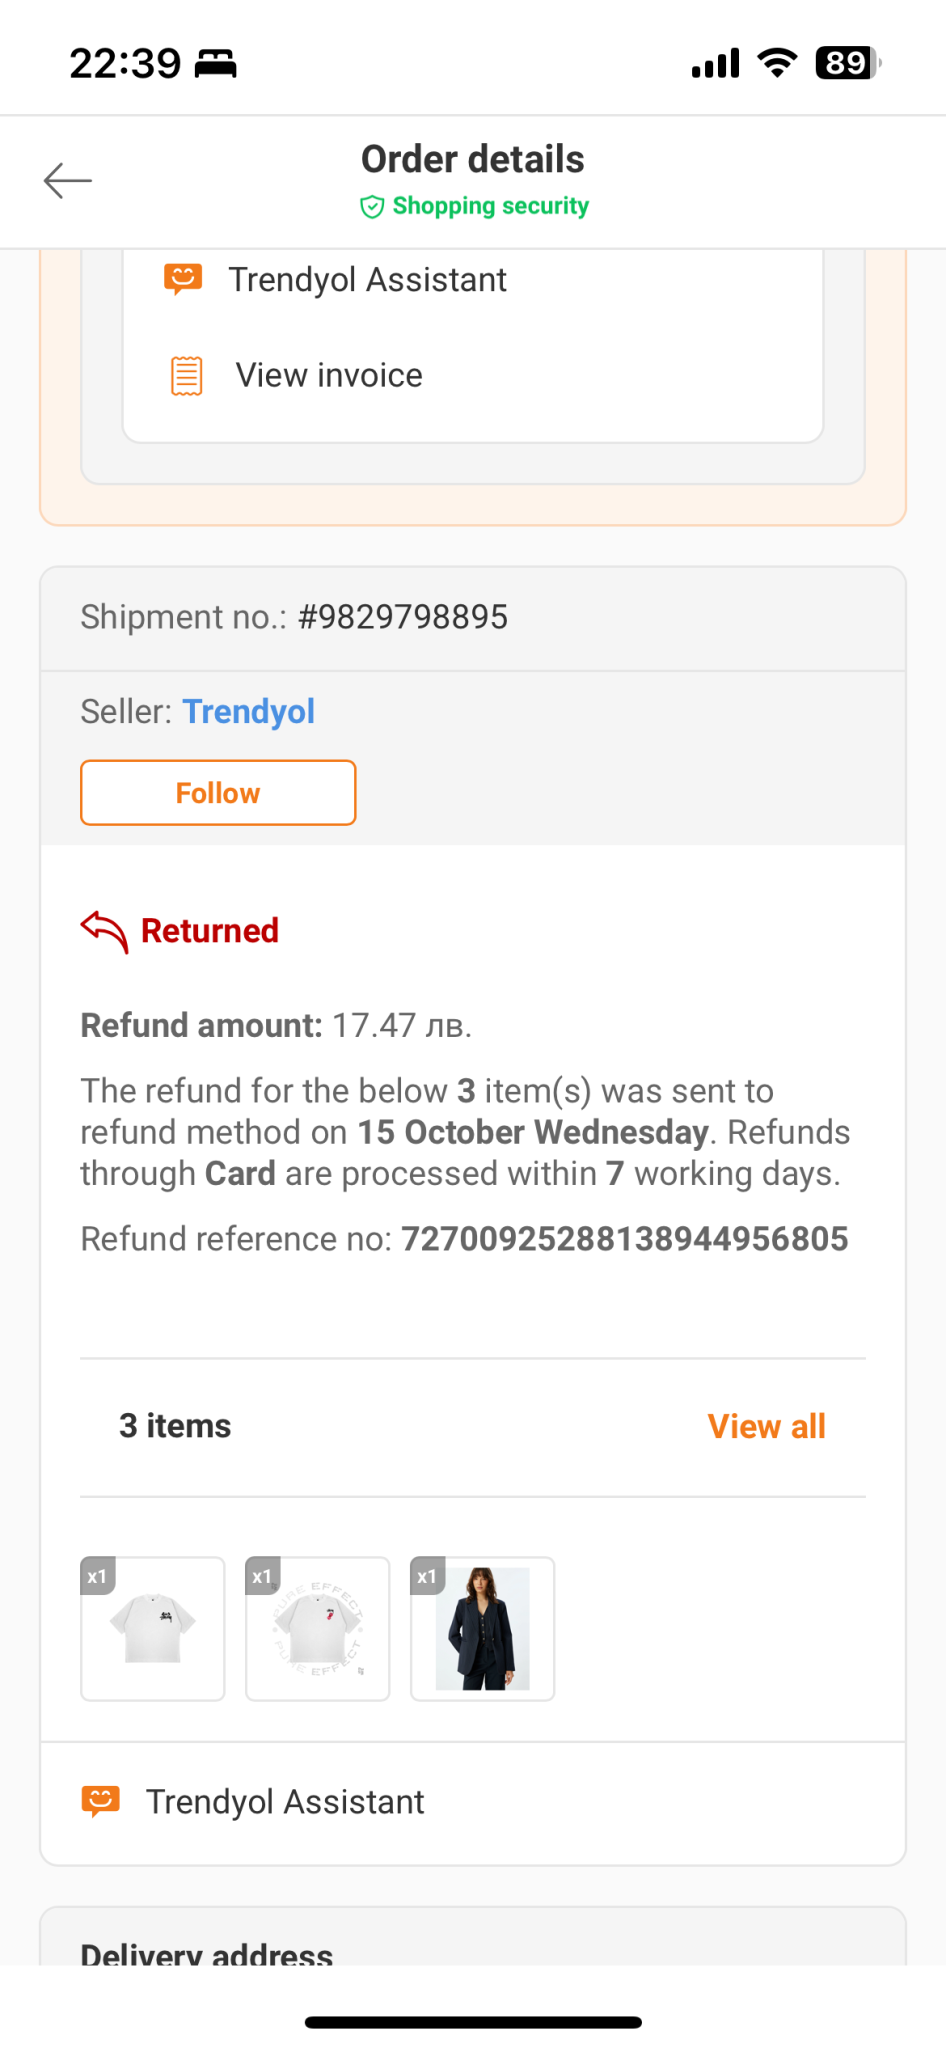Tap the battery indicator showing 89

coord(847,63)
